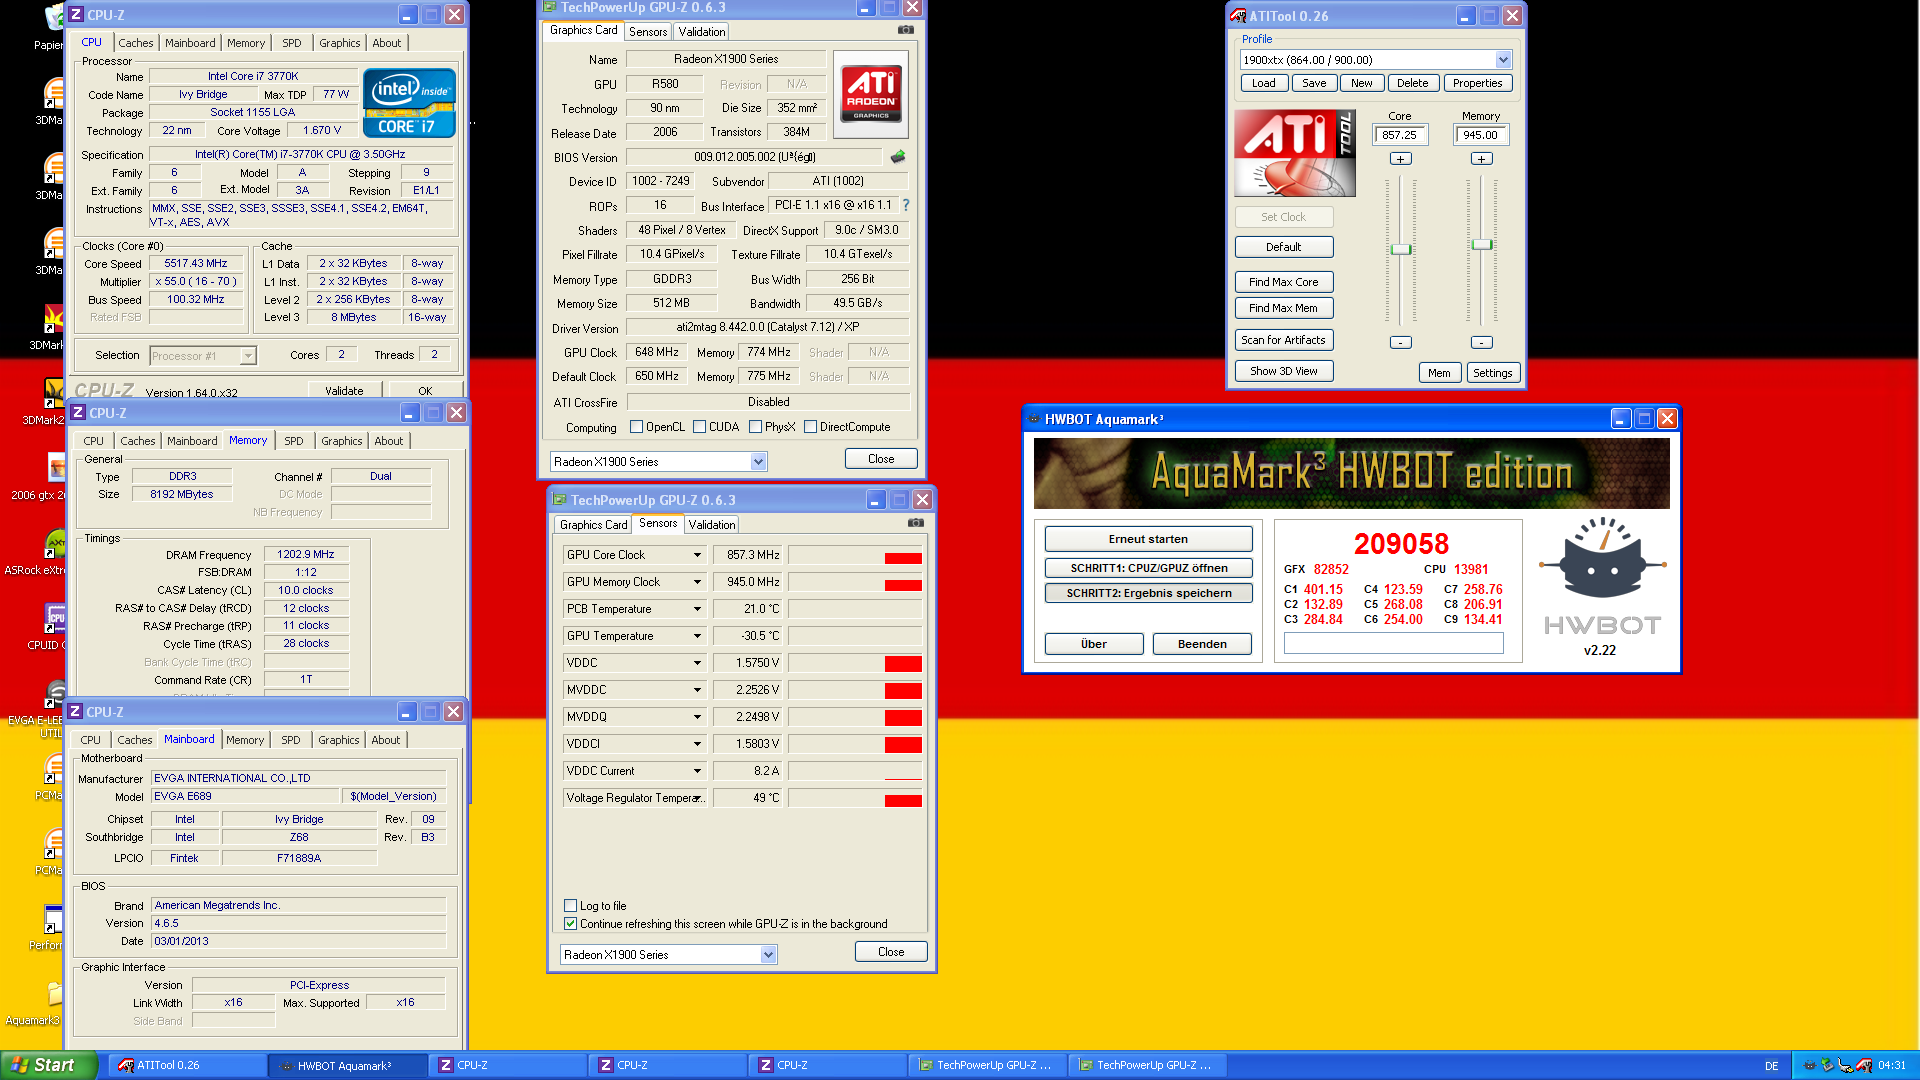The width and height of the screenshot is (1920, 1080).
Task: Click SCHRITT2: Ergebnis speichern button
Action: coord(1148,593)
